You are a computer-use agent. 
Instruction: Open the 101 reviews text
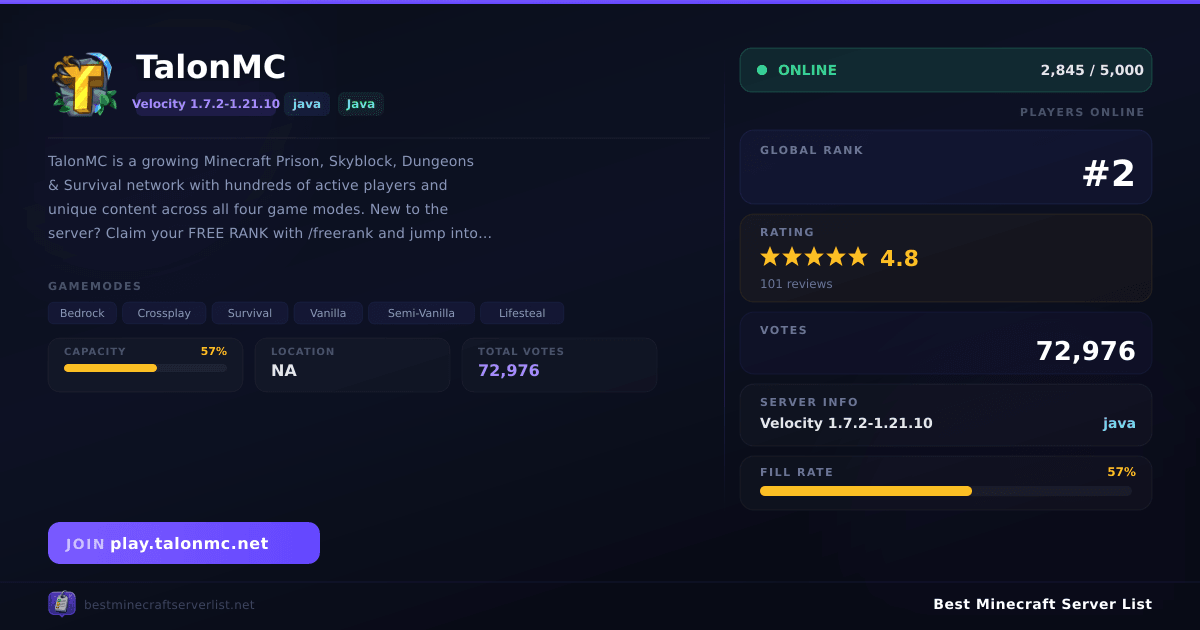pyautogui.click(x=796, y=284)
